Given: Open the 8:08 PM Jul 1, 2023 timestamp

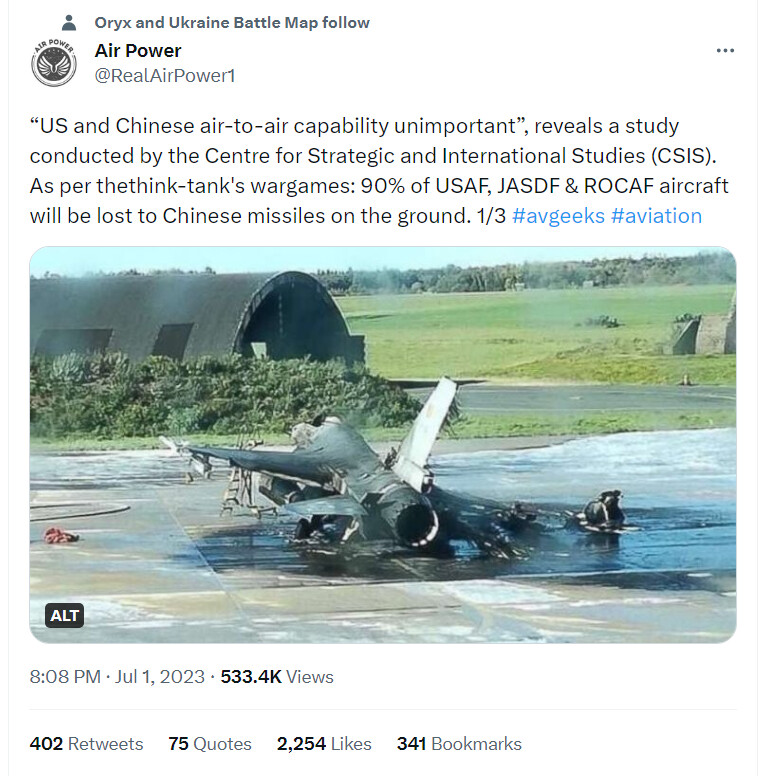Looking at the screenshot, I should click(119, 677).
